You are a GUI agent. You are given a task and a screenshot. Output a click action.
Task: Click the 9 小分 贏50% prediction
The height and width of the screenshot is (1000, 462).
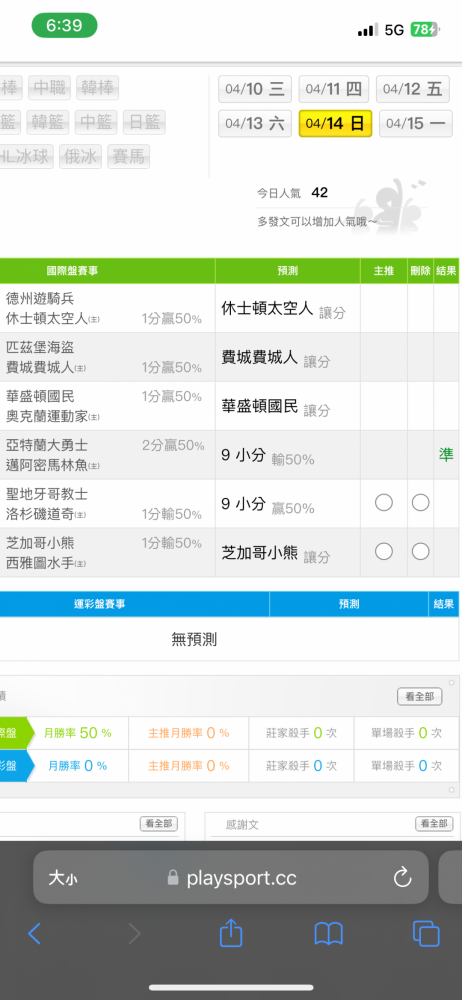(267, 505)
